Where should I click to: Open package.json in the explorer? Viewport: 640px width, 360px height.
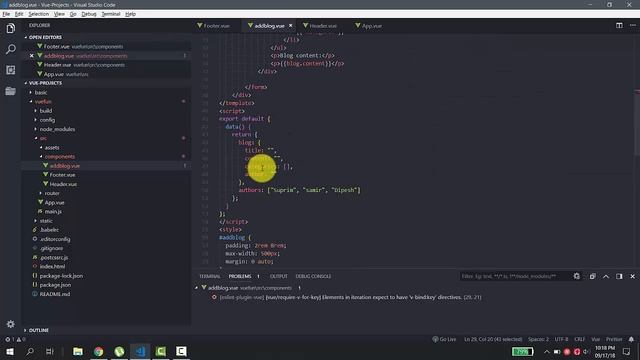click(x=55, y=285)
